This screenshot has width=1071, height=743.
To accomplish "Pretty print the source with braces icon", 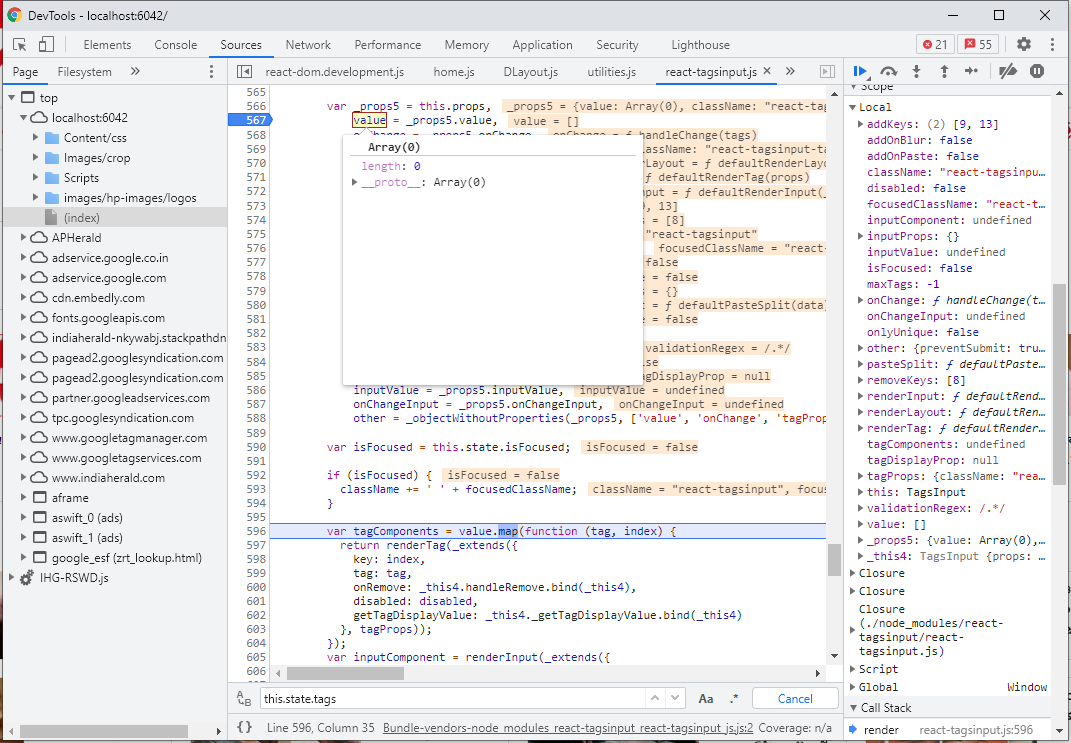I will point(245,727).
